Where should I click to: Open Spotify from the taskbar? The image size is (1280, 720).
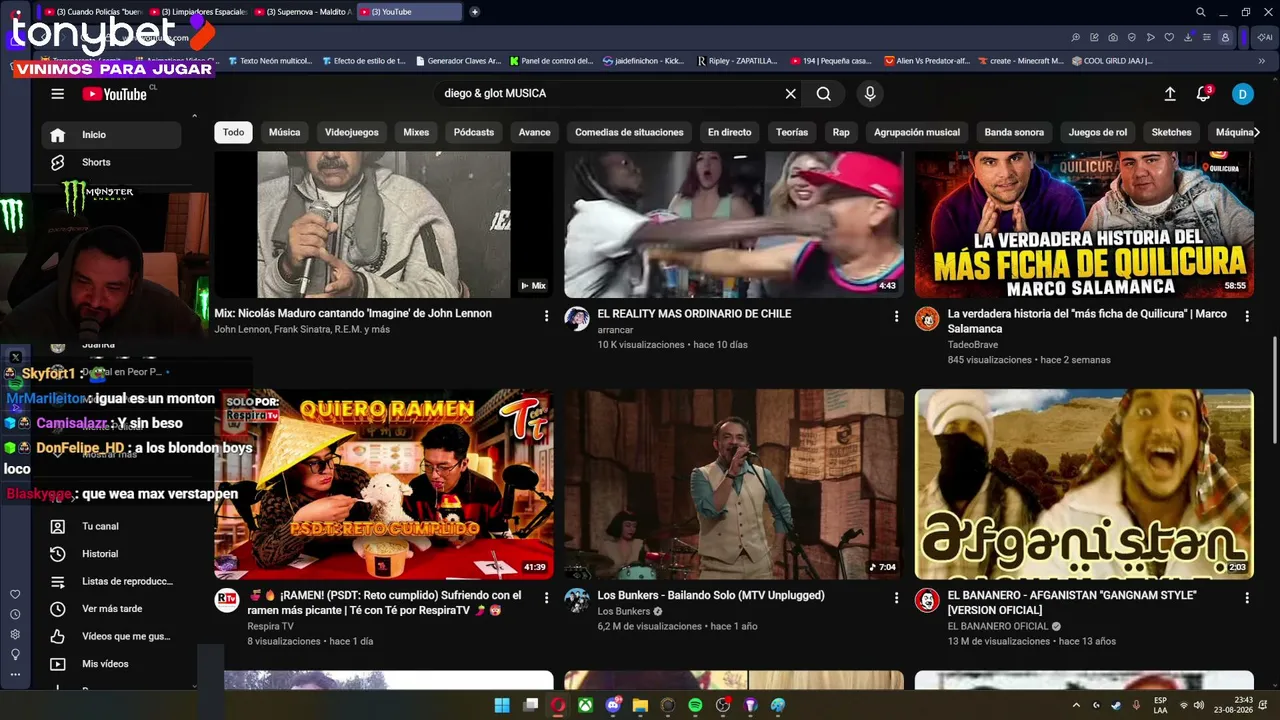tap(695, 705)
